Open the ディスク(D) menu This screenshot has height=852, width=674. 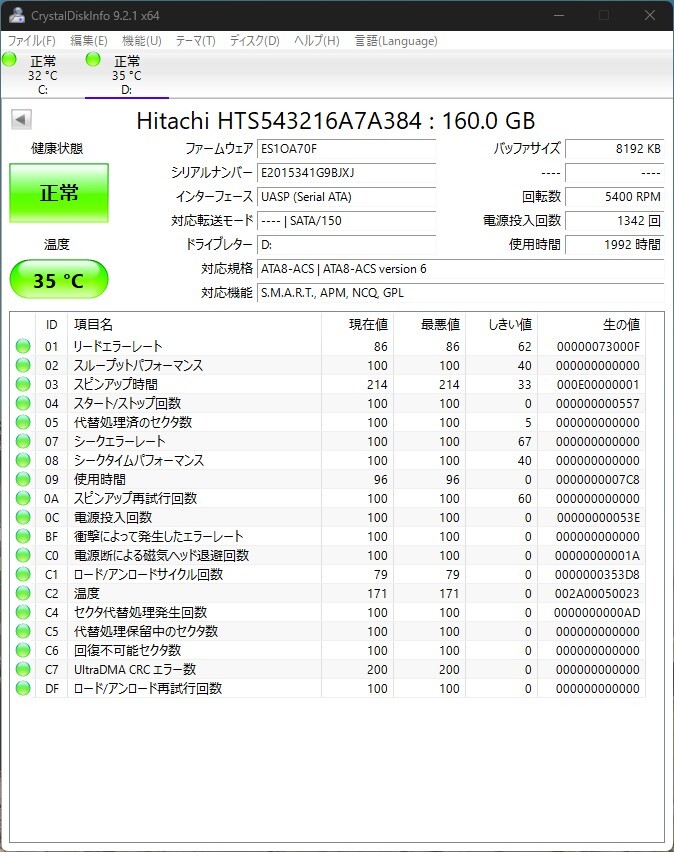(x=254, y=41)
